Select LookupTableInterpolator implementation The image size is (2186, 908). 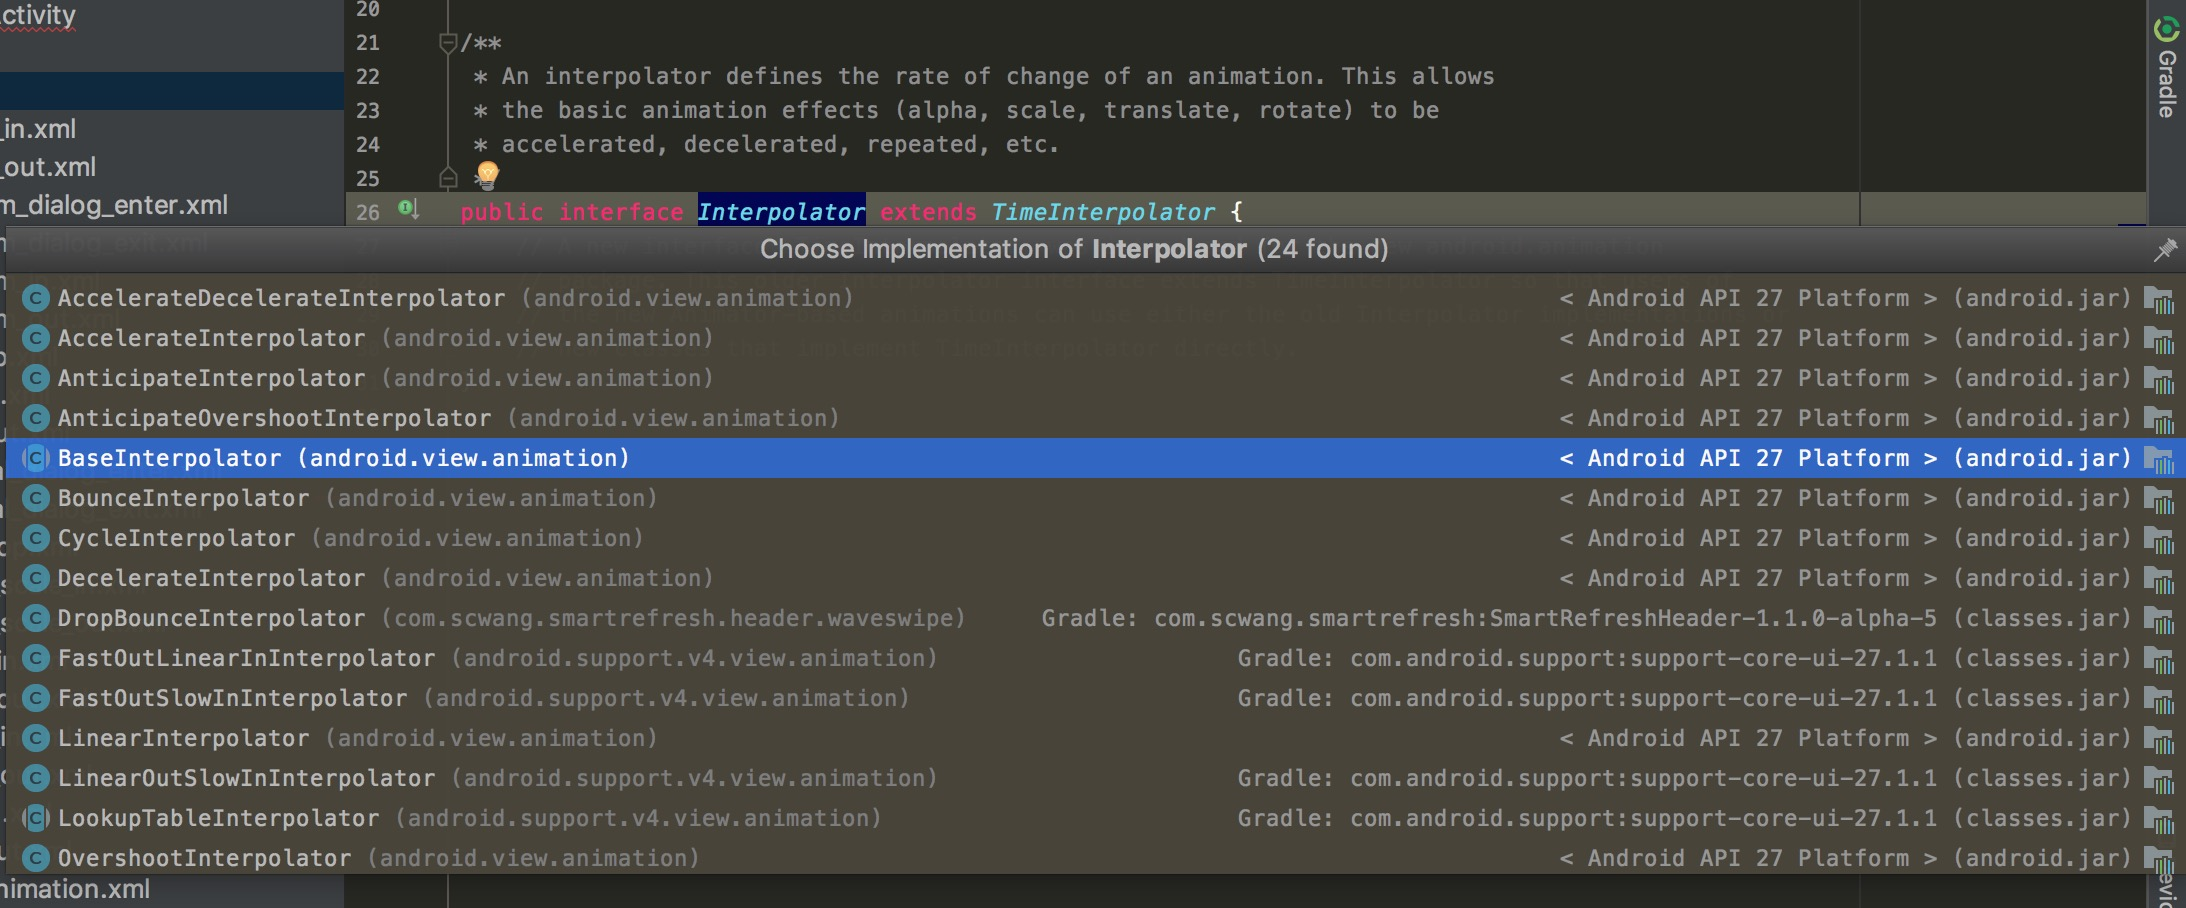pos(1095,818)
